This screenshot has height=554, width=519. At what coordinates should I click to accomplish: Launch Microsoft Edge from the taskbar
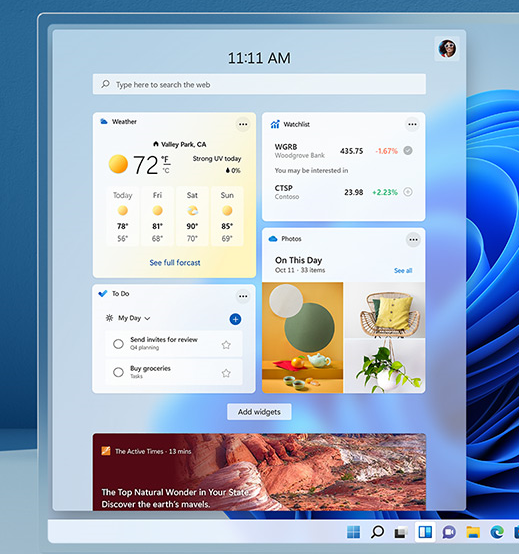[497, 532]
